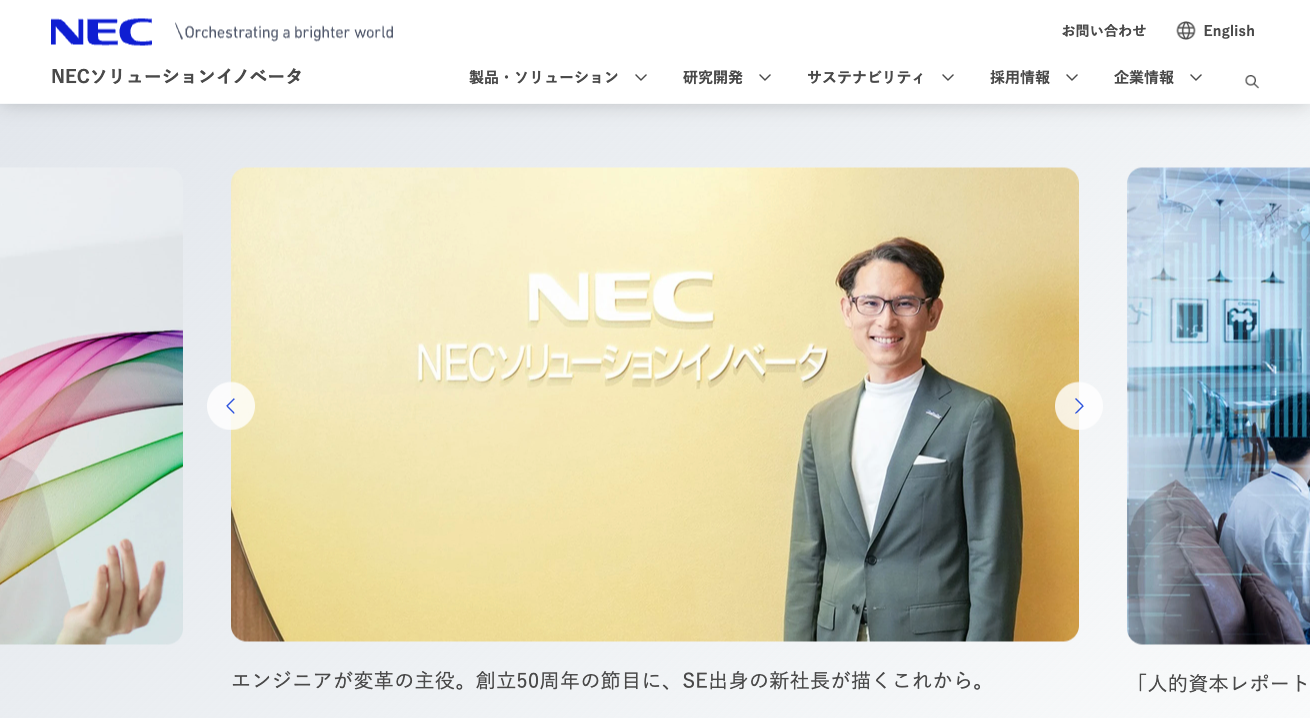
Task: Open the new president interview slide image
Action: [655, 404]
